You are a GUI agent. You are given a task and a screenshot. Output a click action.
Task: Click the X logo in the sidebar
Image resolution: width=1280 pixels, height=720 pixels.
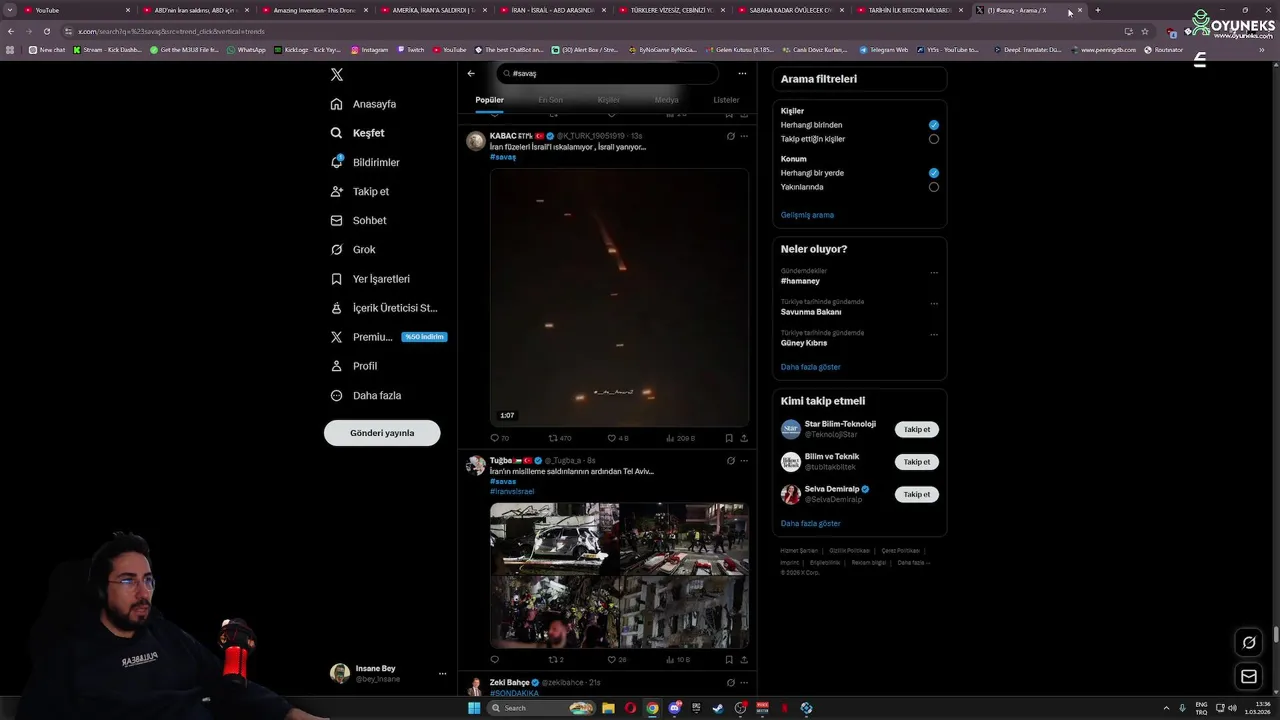(337, 75)
